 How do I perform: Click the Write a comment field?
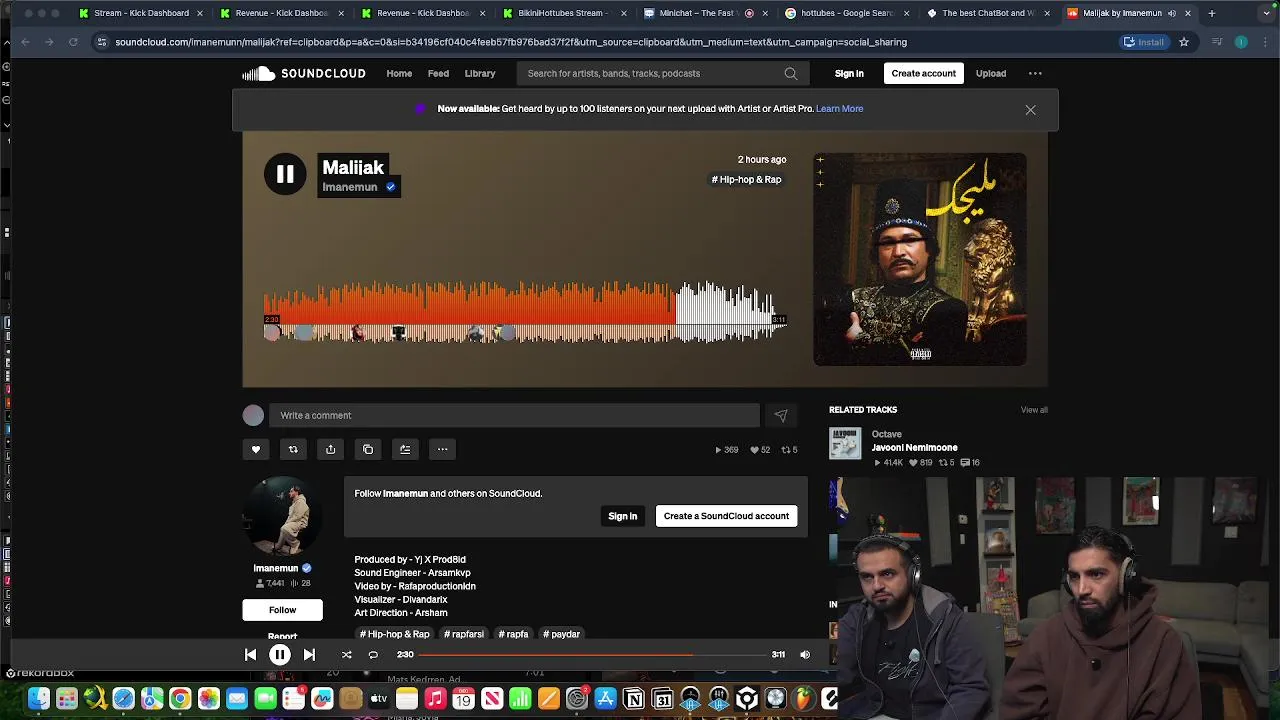coord(514,415)
